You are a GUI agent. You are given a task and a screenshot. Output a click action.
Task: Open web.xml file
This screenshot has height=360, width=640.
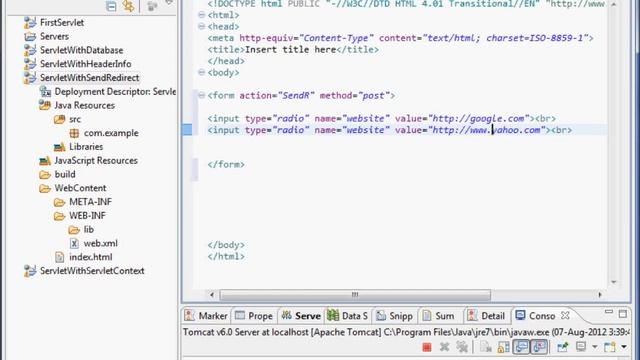[x=100, y=243]
